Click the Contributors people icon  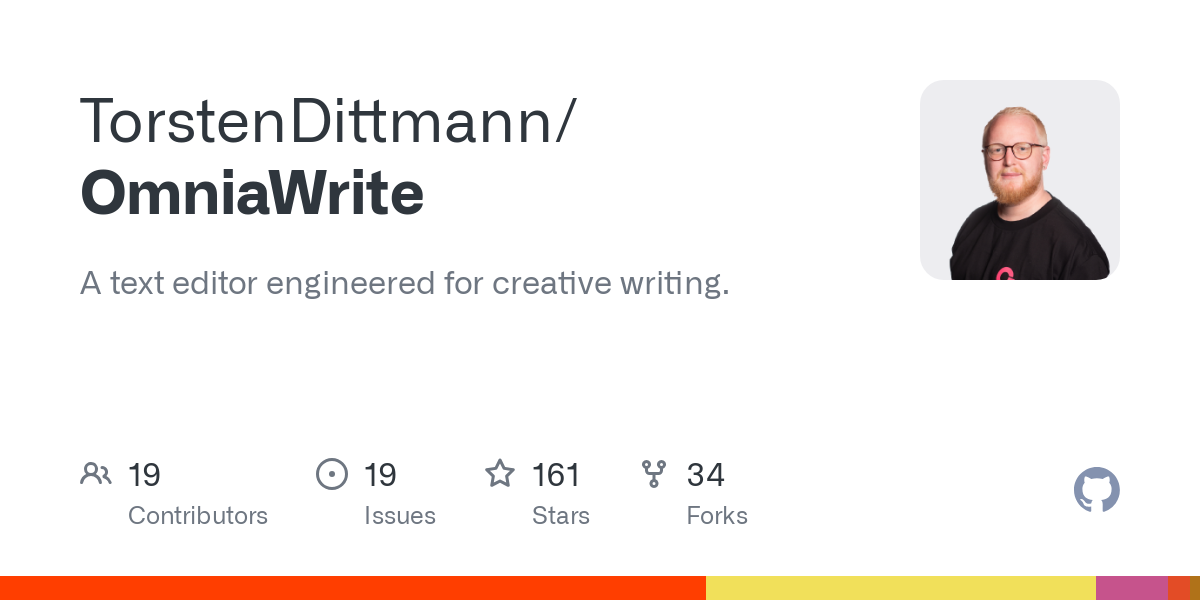(x=96, y=473)
